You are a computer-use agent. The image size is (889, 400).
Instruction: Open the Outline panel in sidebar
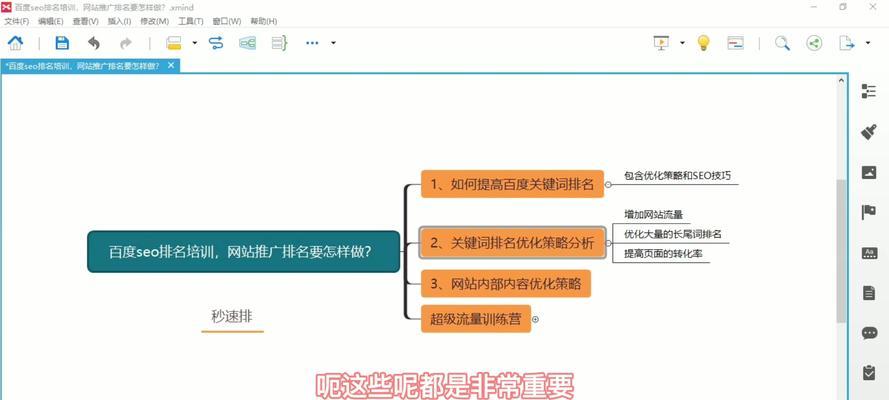tap(869, 91)
